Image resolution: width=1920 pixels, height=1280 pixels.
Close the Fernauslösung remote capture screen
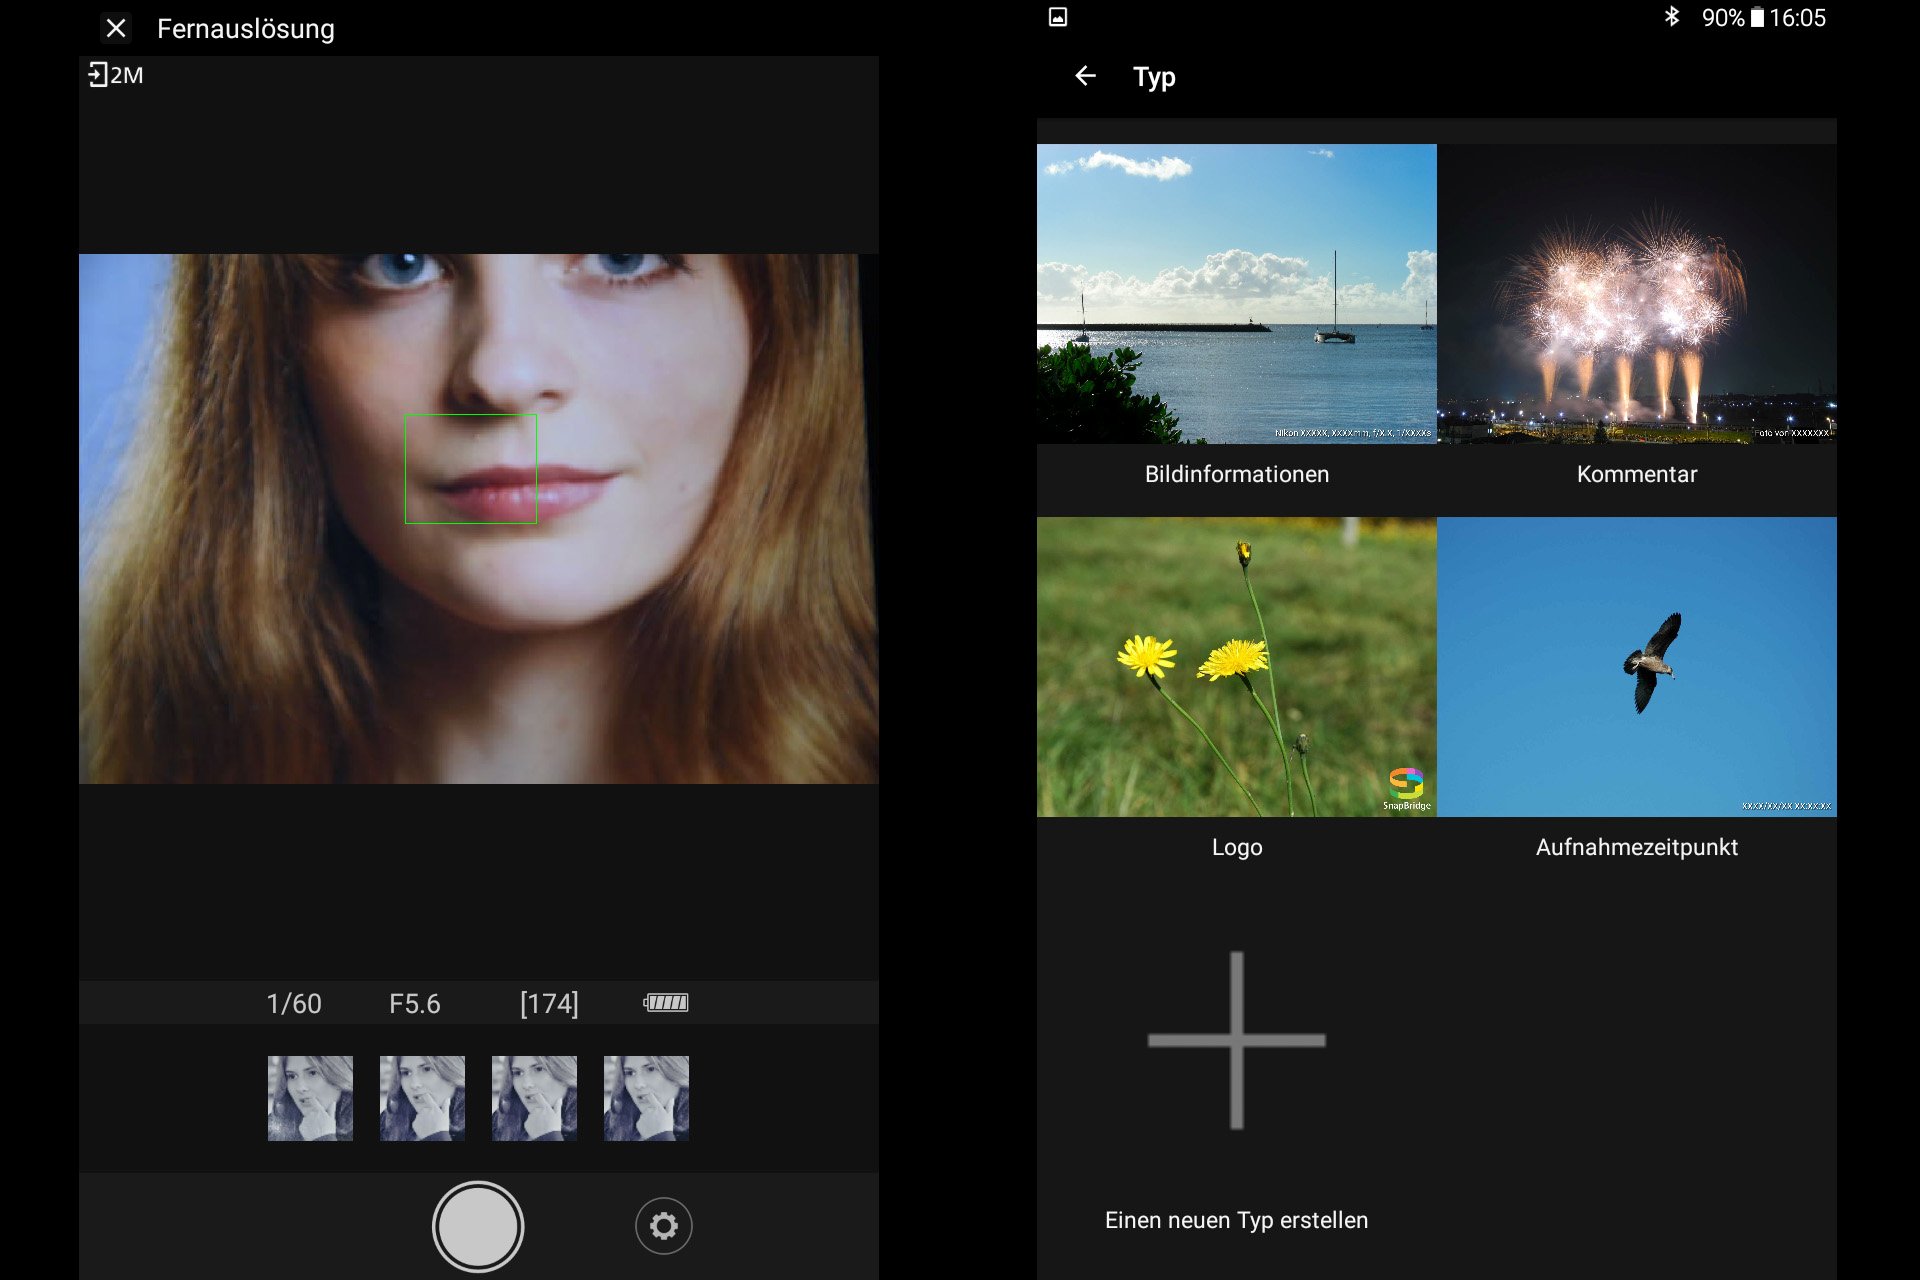coord(116,28)
